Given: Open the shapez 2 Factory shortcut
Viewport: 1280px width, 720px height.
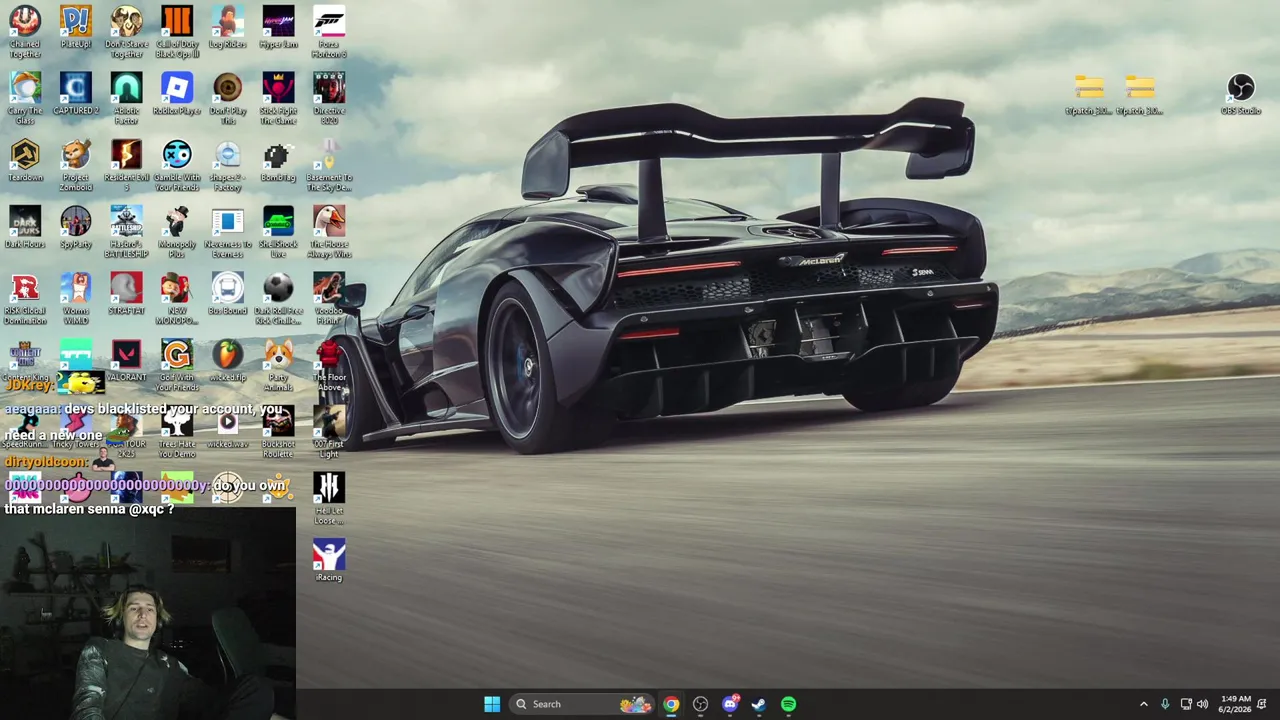Looking at the screenshot, I should coord(228,165).
